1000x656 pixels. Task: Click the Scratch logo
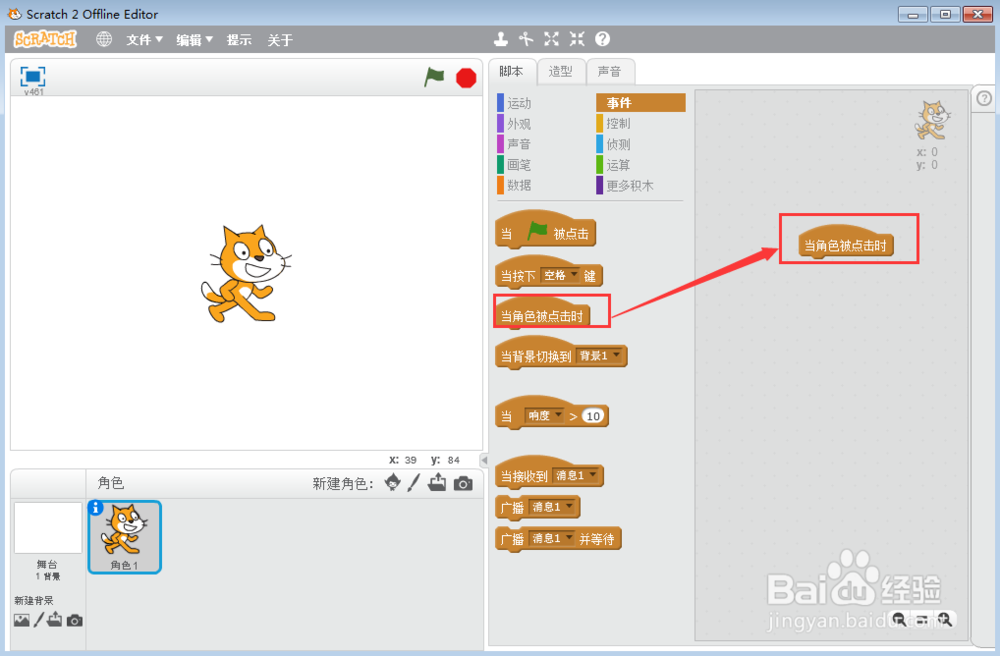click(x=45, y=40)
